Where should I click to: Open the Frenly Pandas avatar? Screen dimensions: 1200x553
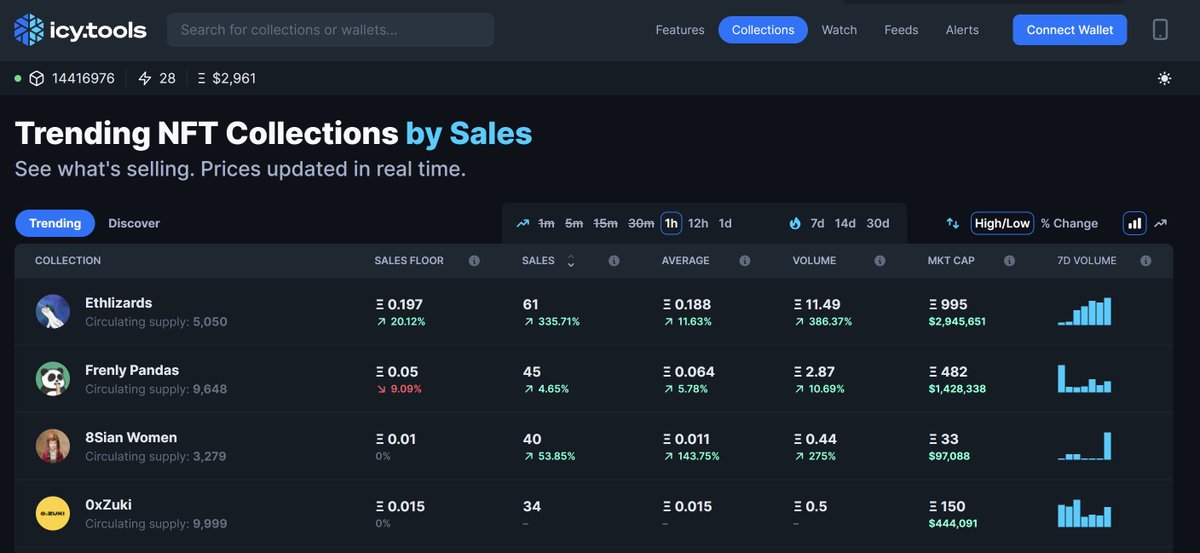[53, 379]
